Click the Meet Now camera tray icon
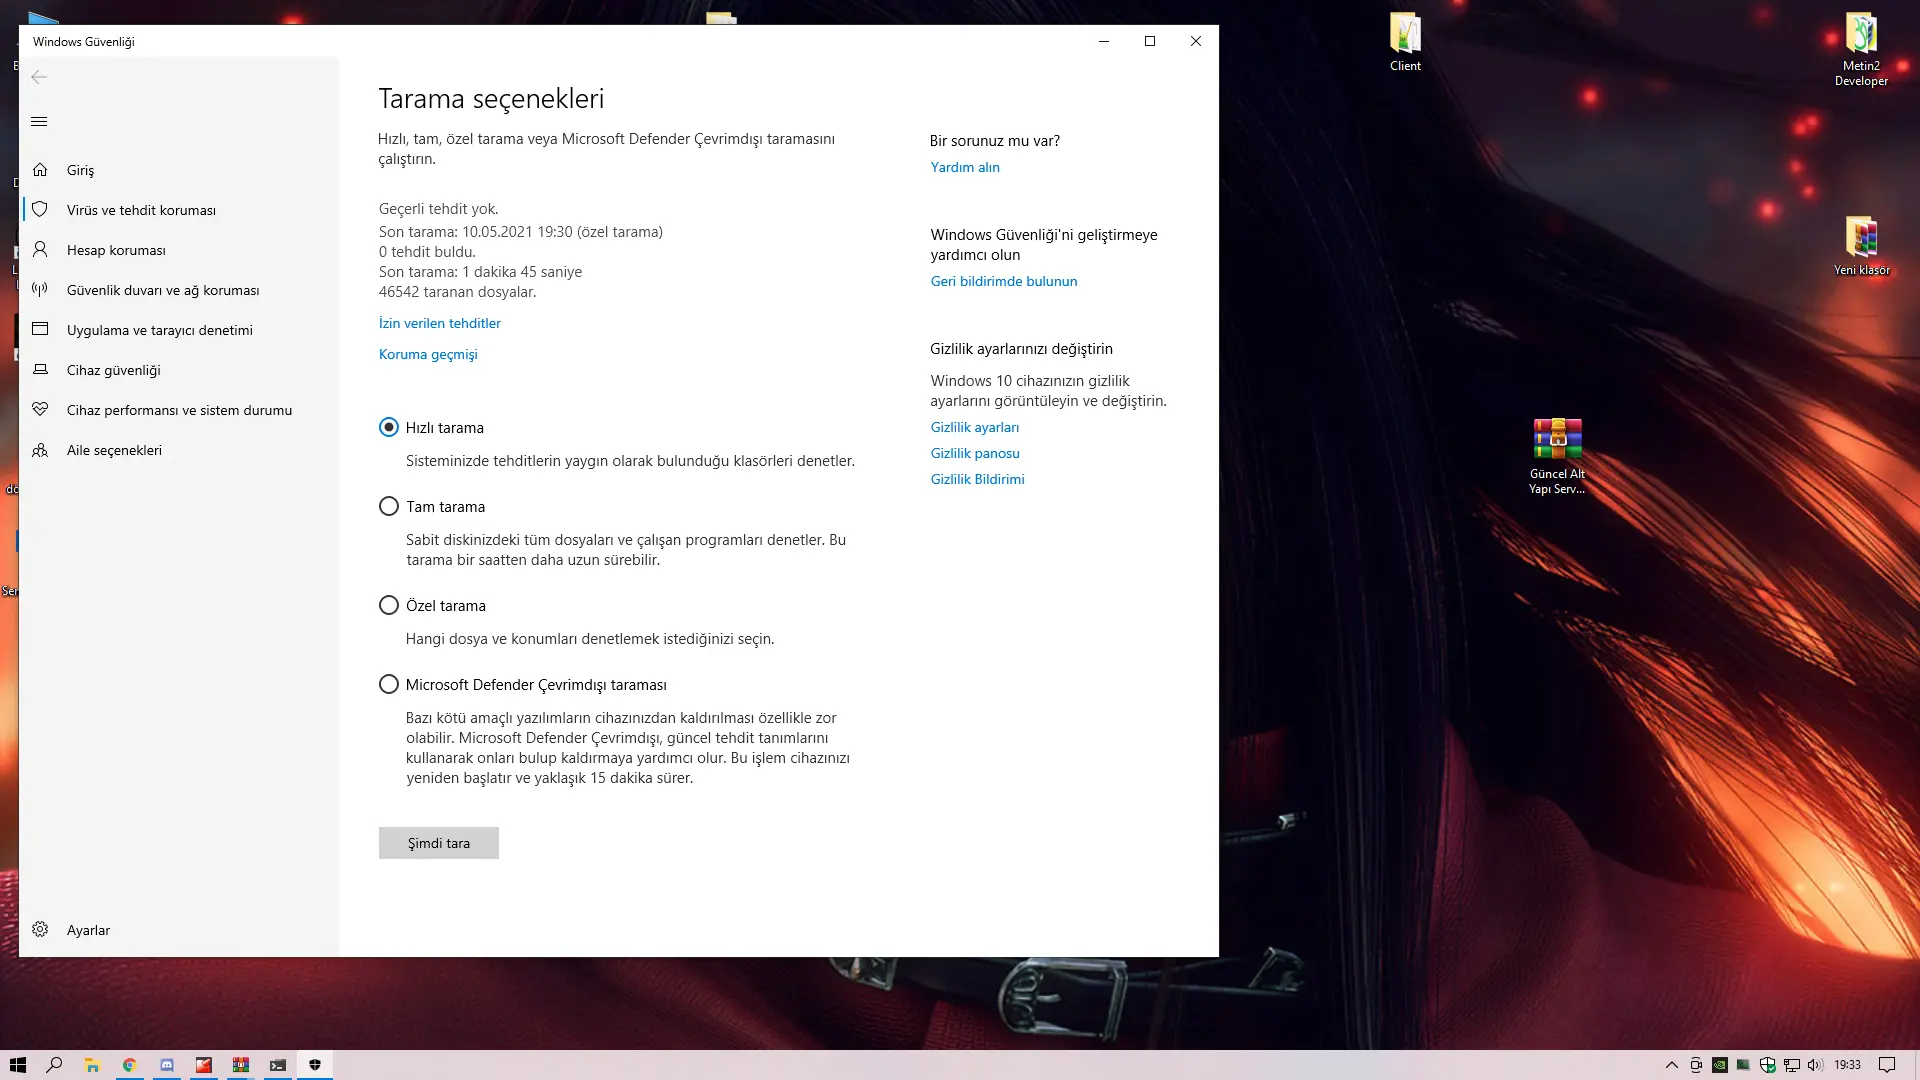Screen dimensions: 1920x1080 pyautogui.click(x=1696, y=1065)
